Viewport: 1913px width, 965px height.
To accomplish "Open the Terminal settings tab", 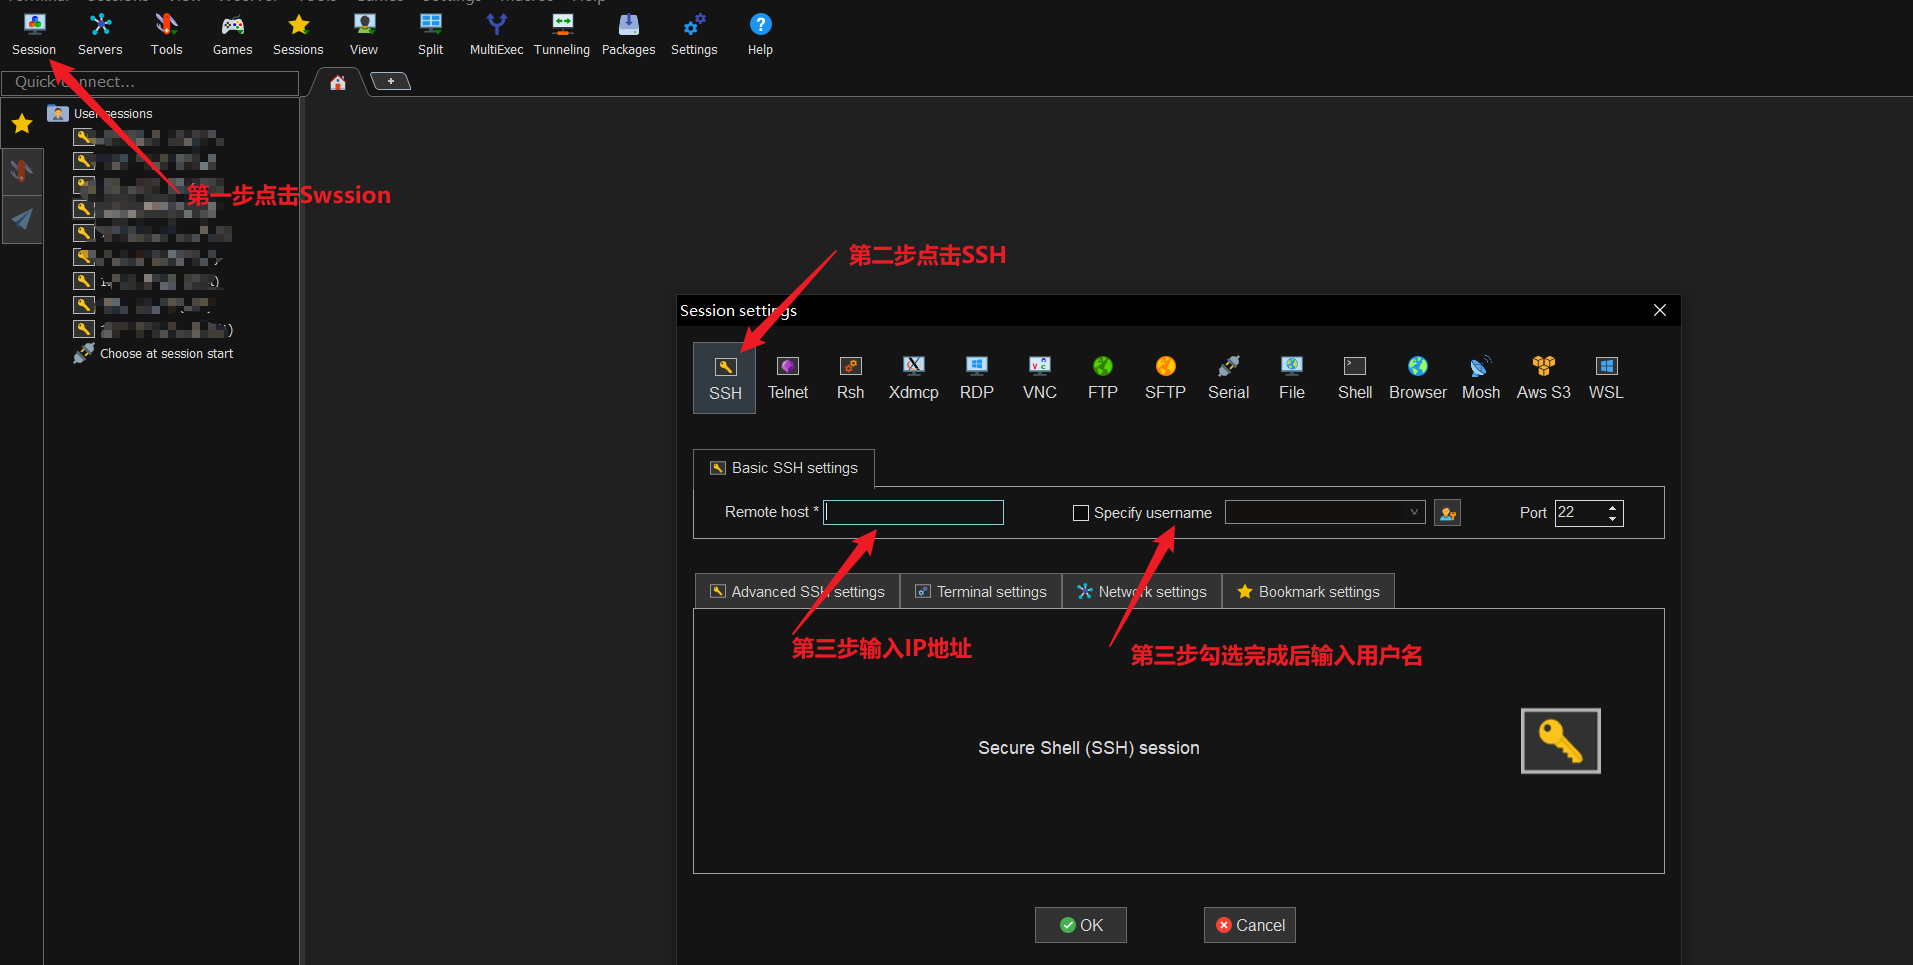I will click(x=981, y=592).
